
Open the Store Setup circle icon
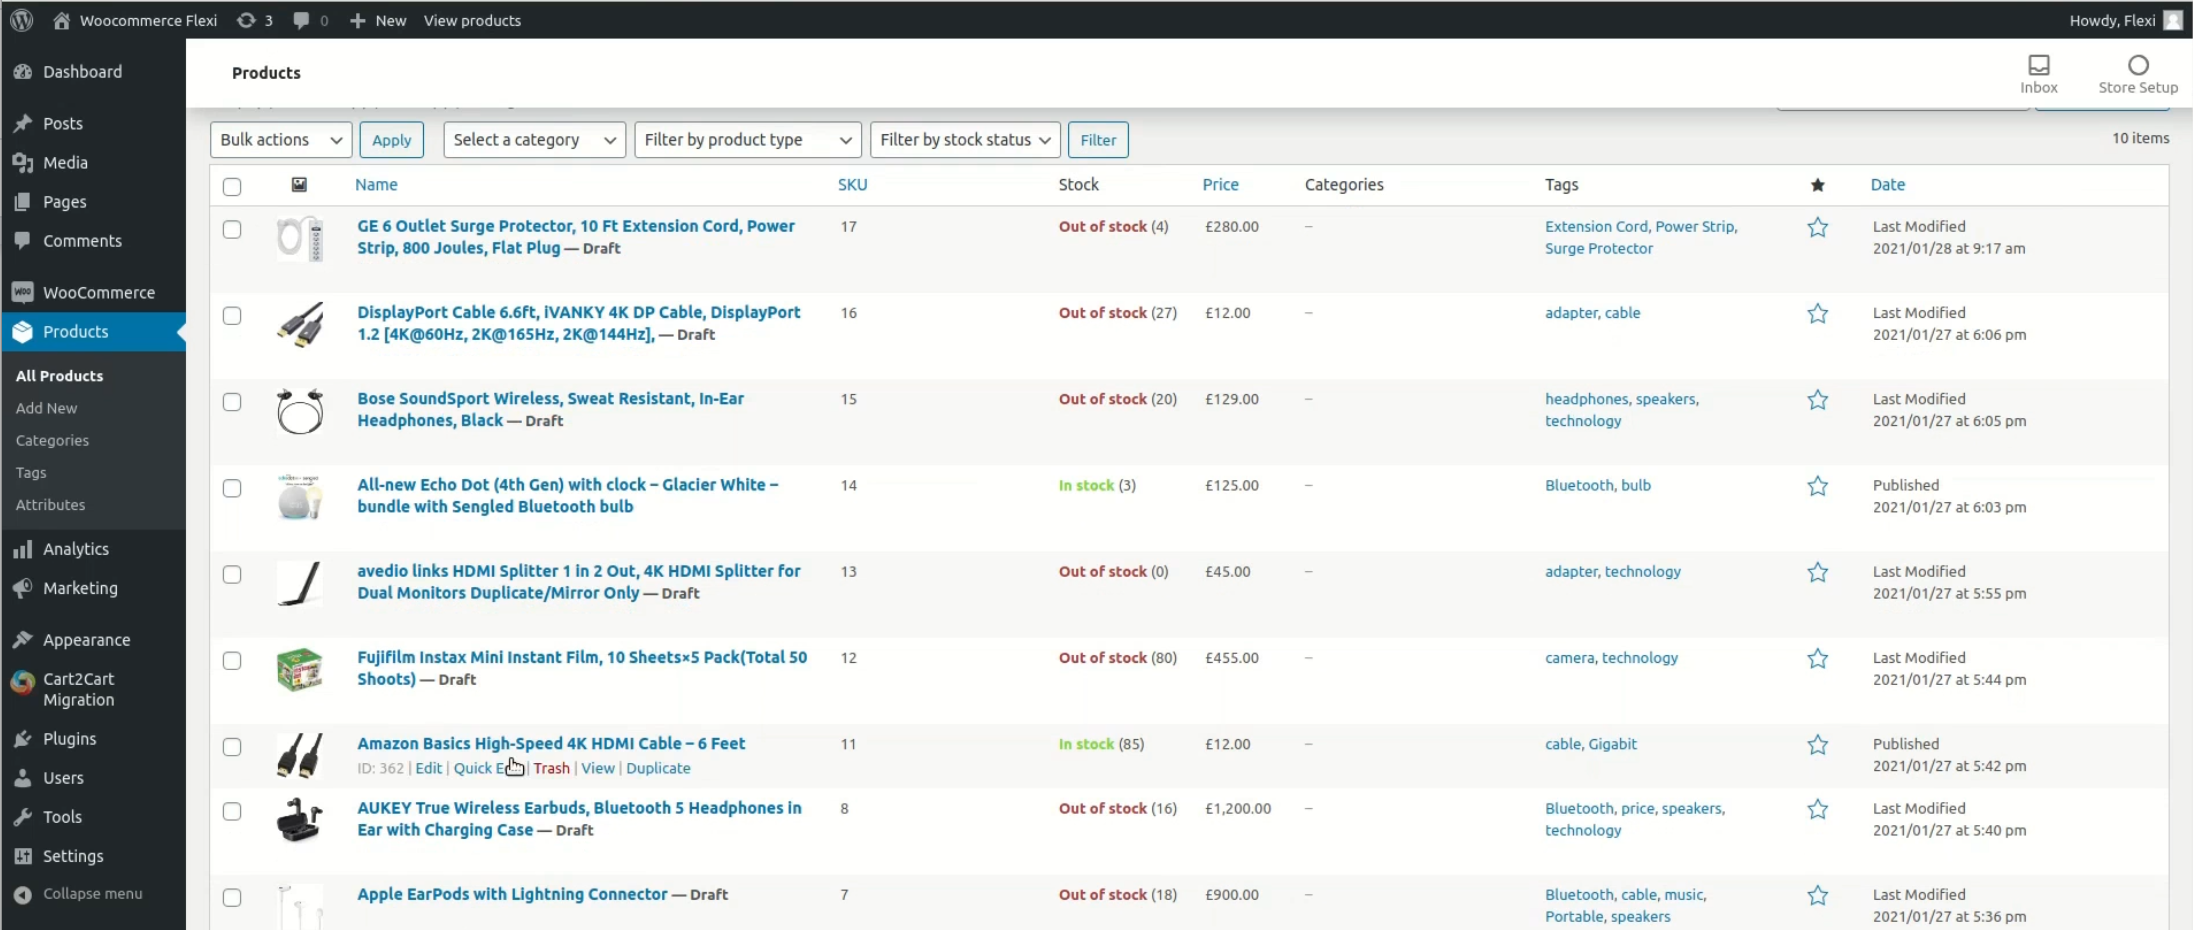(2138, 65)
